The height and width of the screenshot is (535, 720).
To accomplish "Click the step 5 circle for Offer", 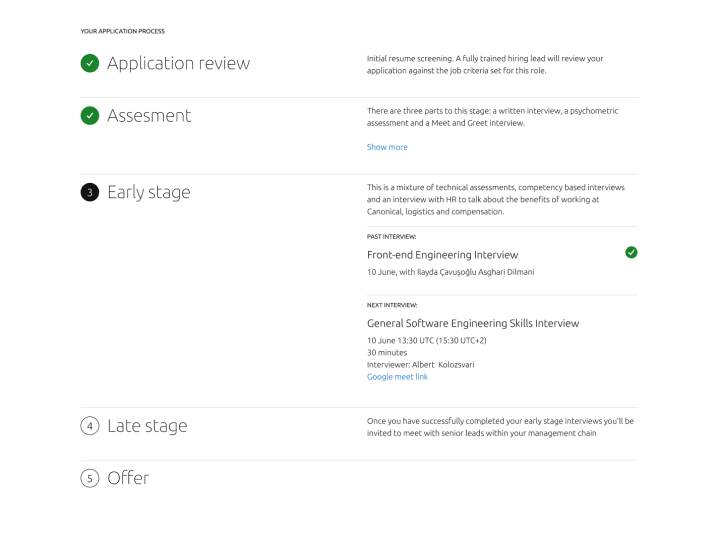I will [90, 479].
